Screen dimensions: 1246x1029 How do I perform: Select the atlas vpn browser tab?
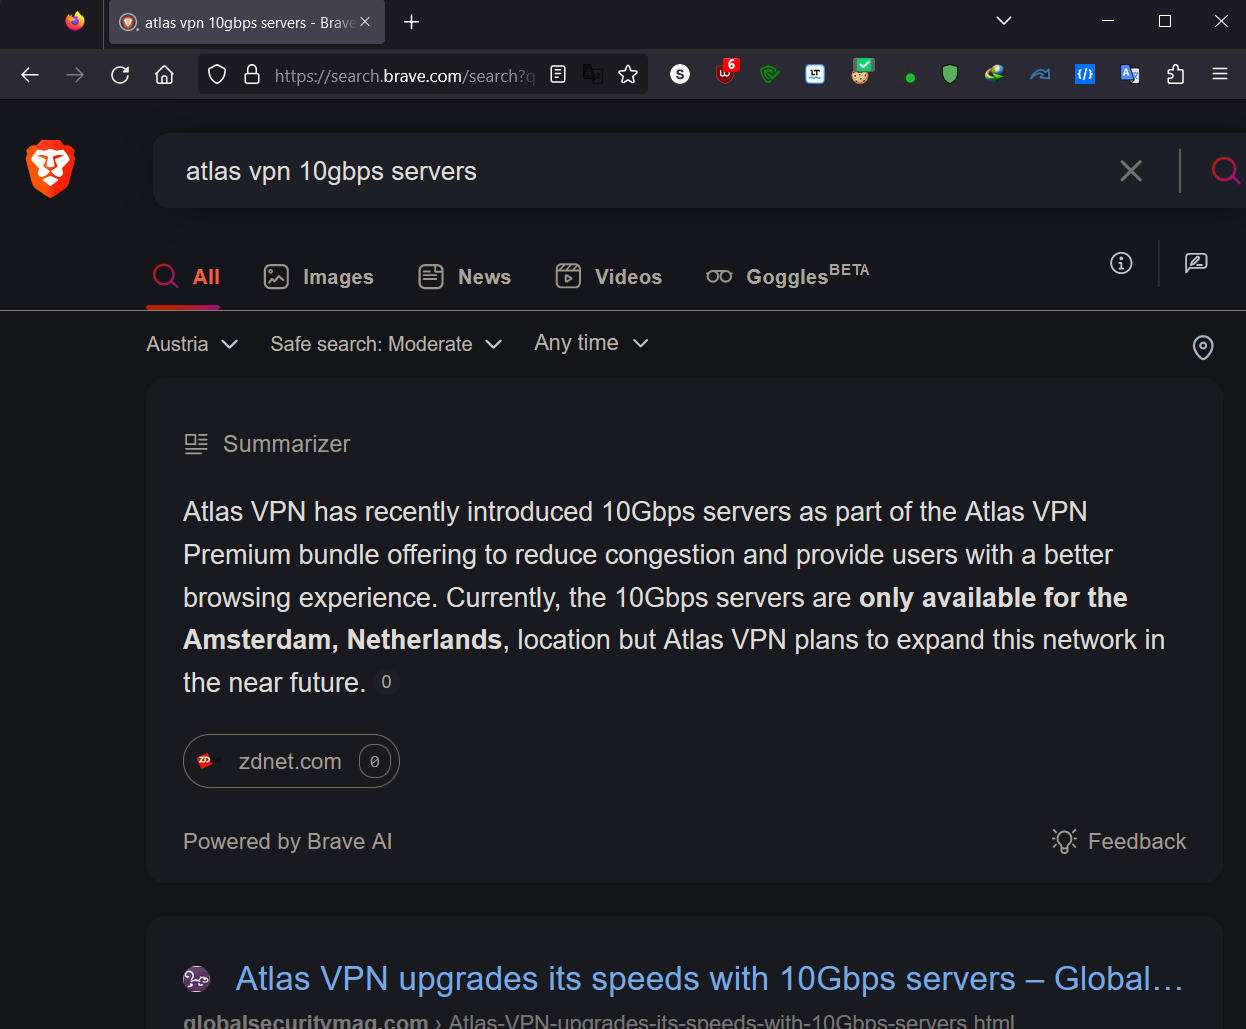(x=245, y=22)
